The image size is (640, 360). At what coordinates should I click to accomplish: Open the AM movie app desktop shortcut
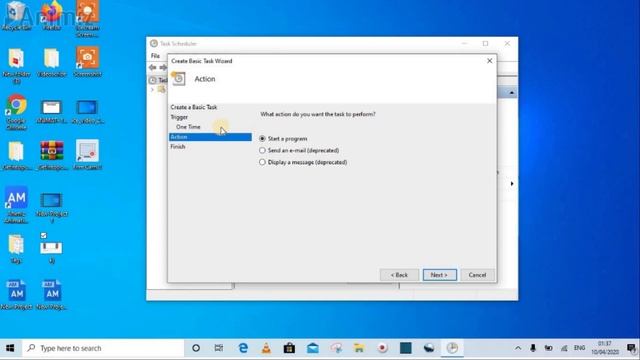coord(16,205)
